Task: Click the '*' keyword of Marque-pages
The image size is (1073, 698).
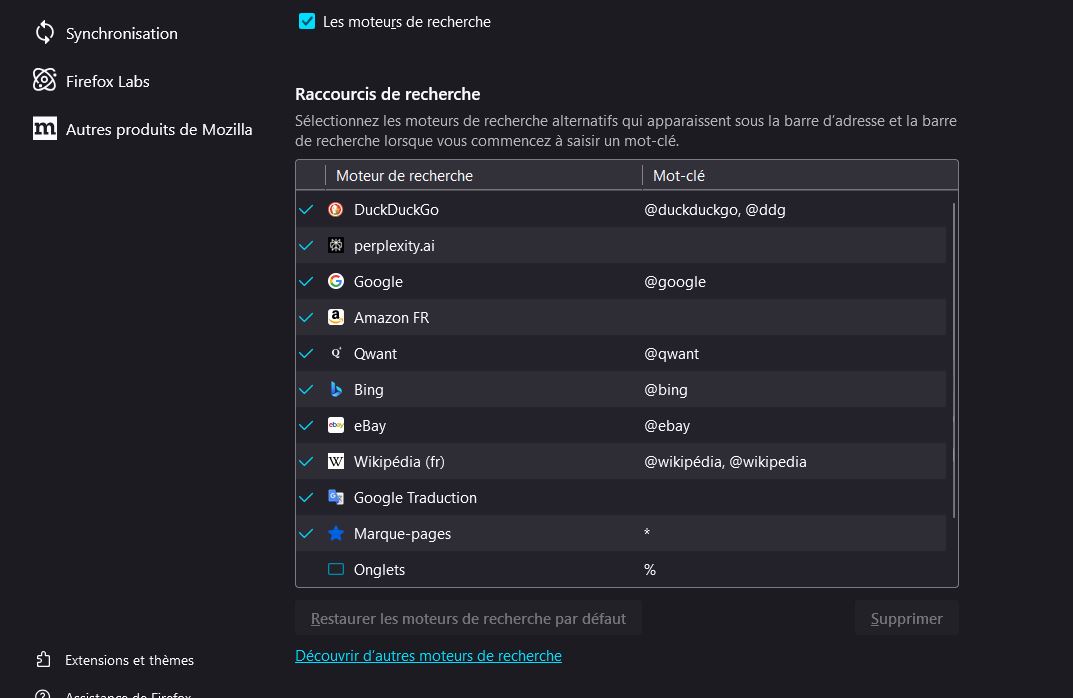Action: coord(647,533)
